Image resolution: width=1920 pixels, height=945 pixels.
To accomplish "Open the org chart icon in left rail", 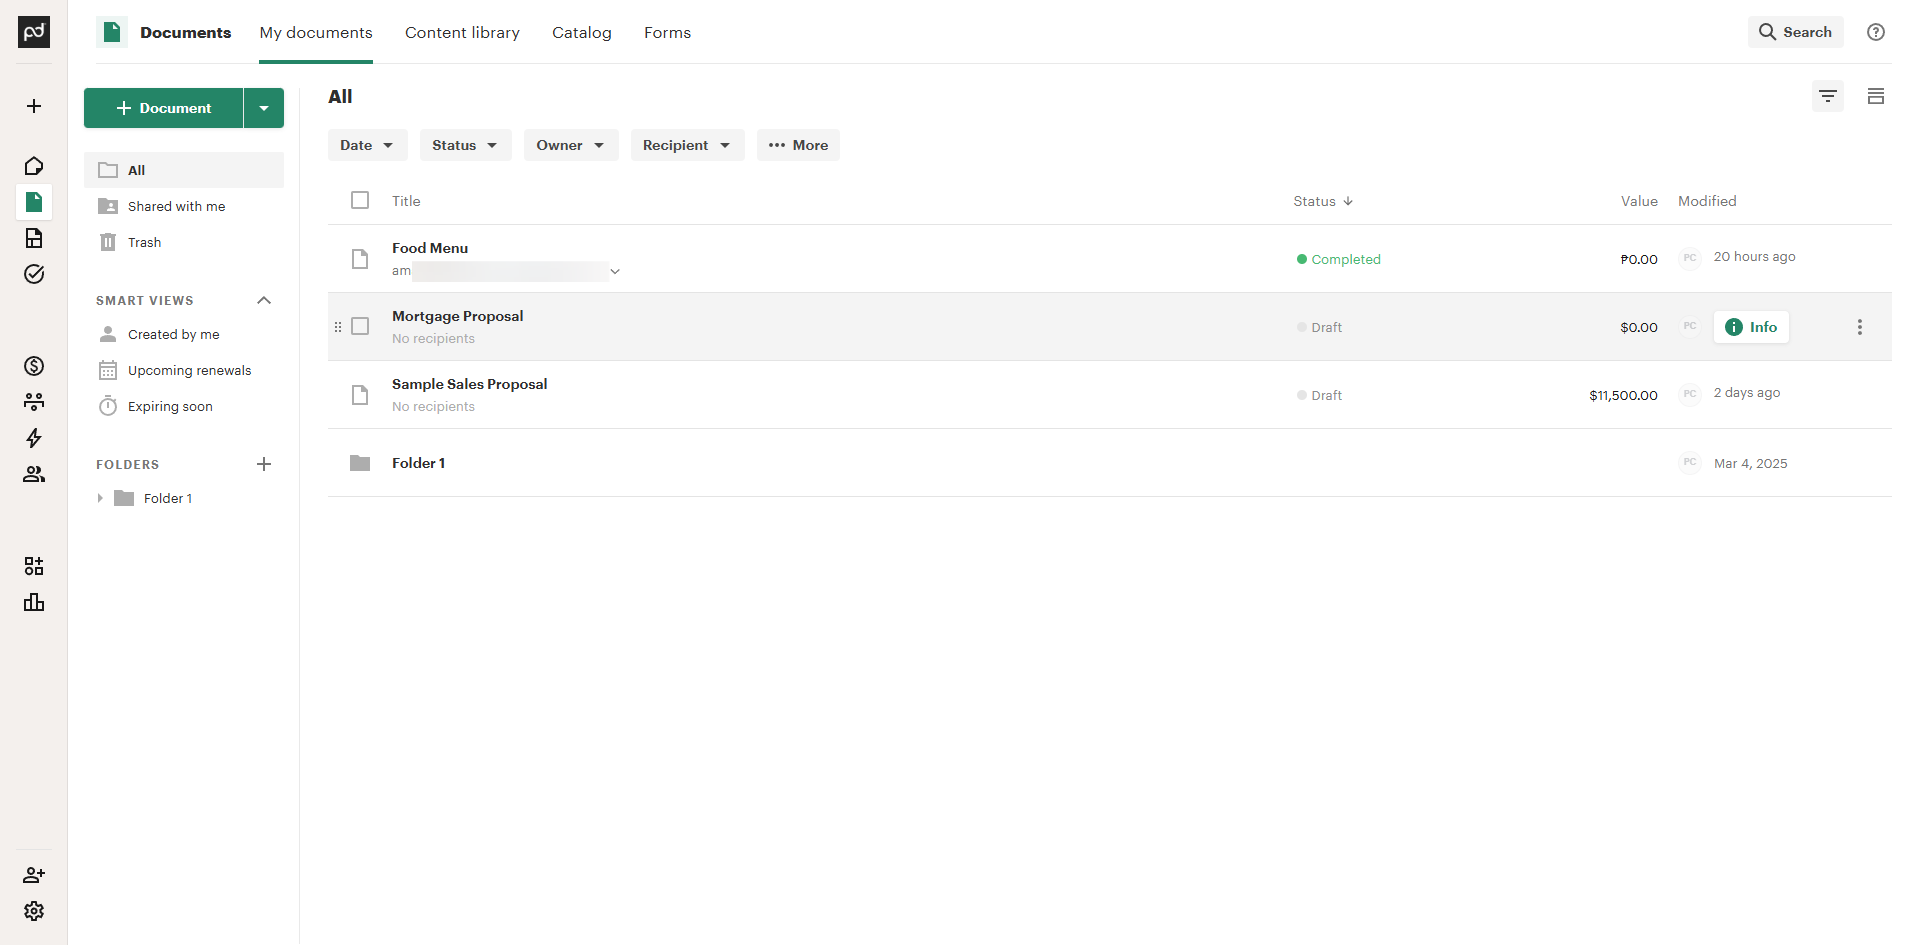I will (x=34, y=402).
